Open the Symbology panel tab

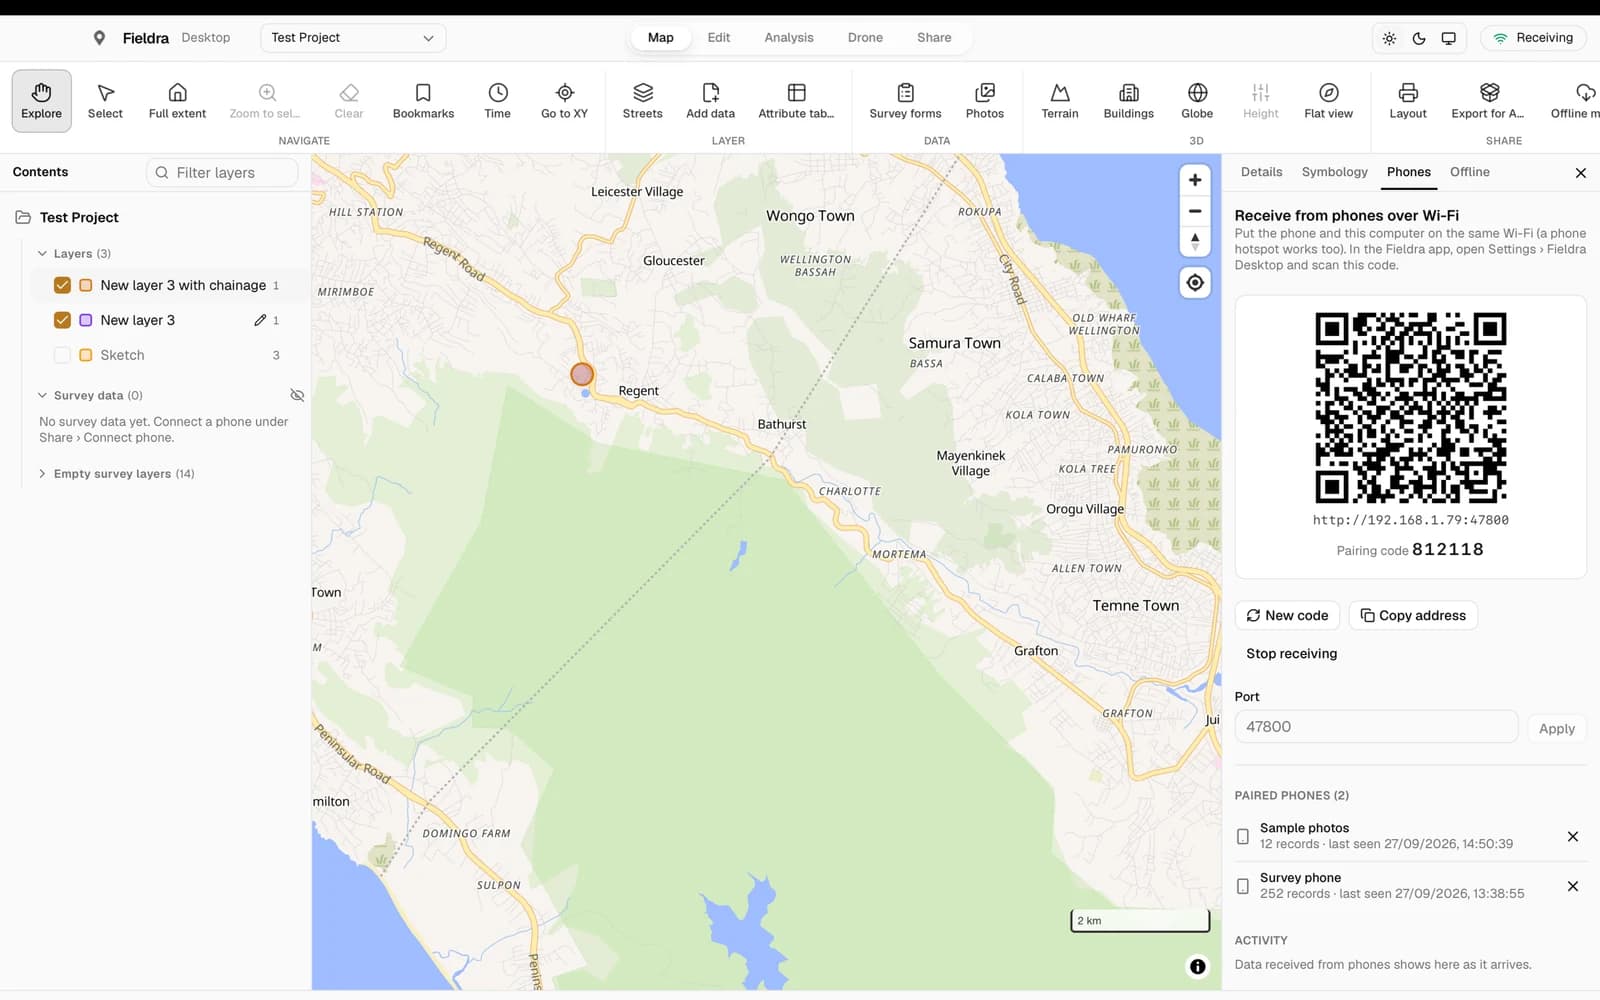[1334, 172]
